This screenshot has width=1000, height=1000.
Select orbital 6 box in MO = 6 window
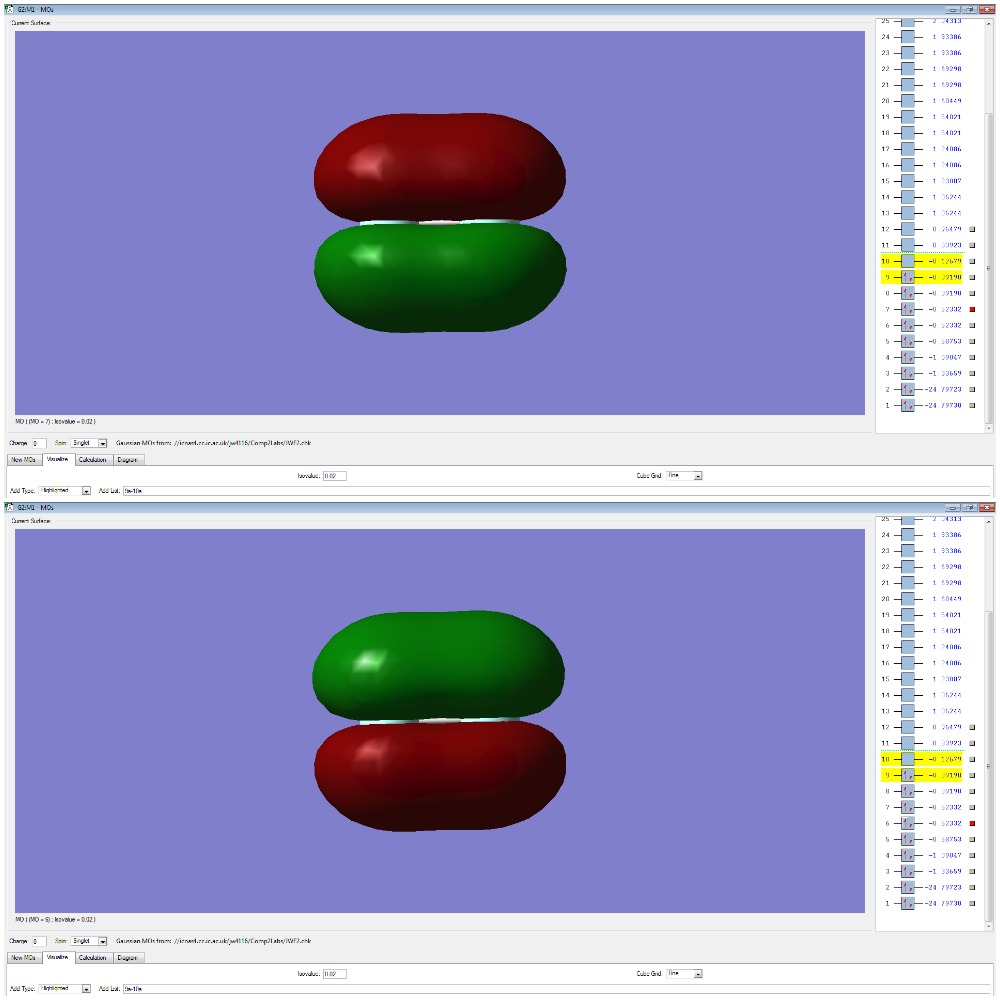[x=907, y=823]
